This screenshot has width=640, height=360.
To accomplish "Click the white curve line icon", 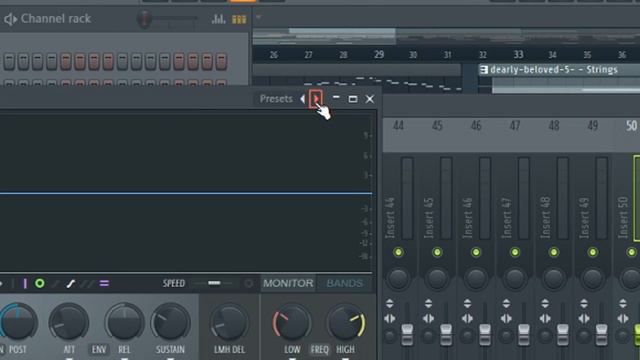I will [71, 283].
